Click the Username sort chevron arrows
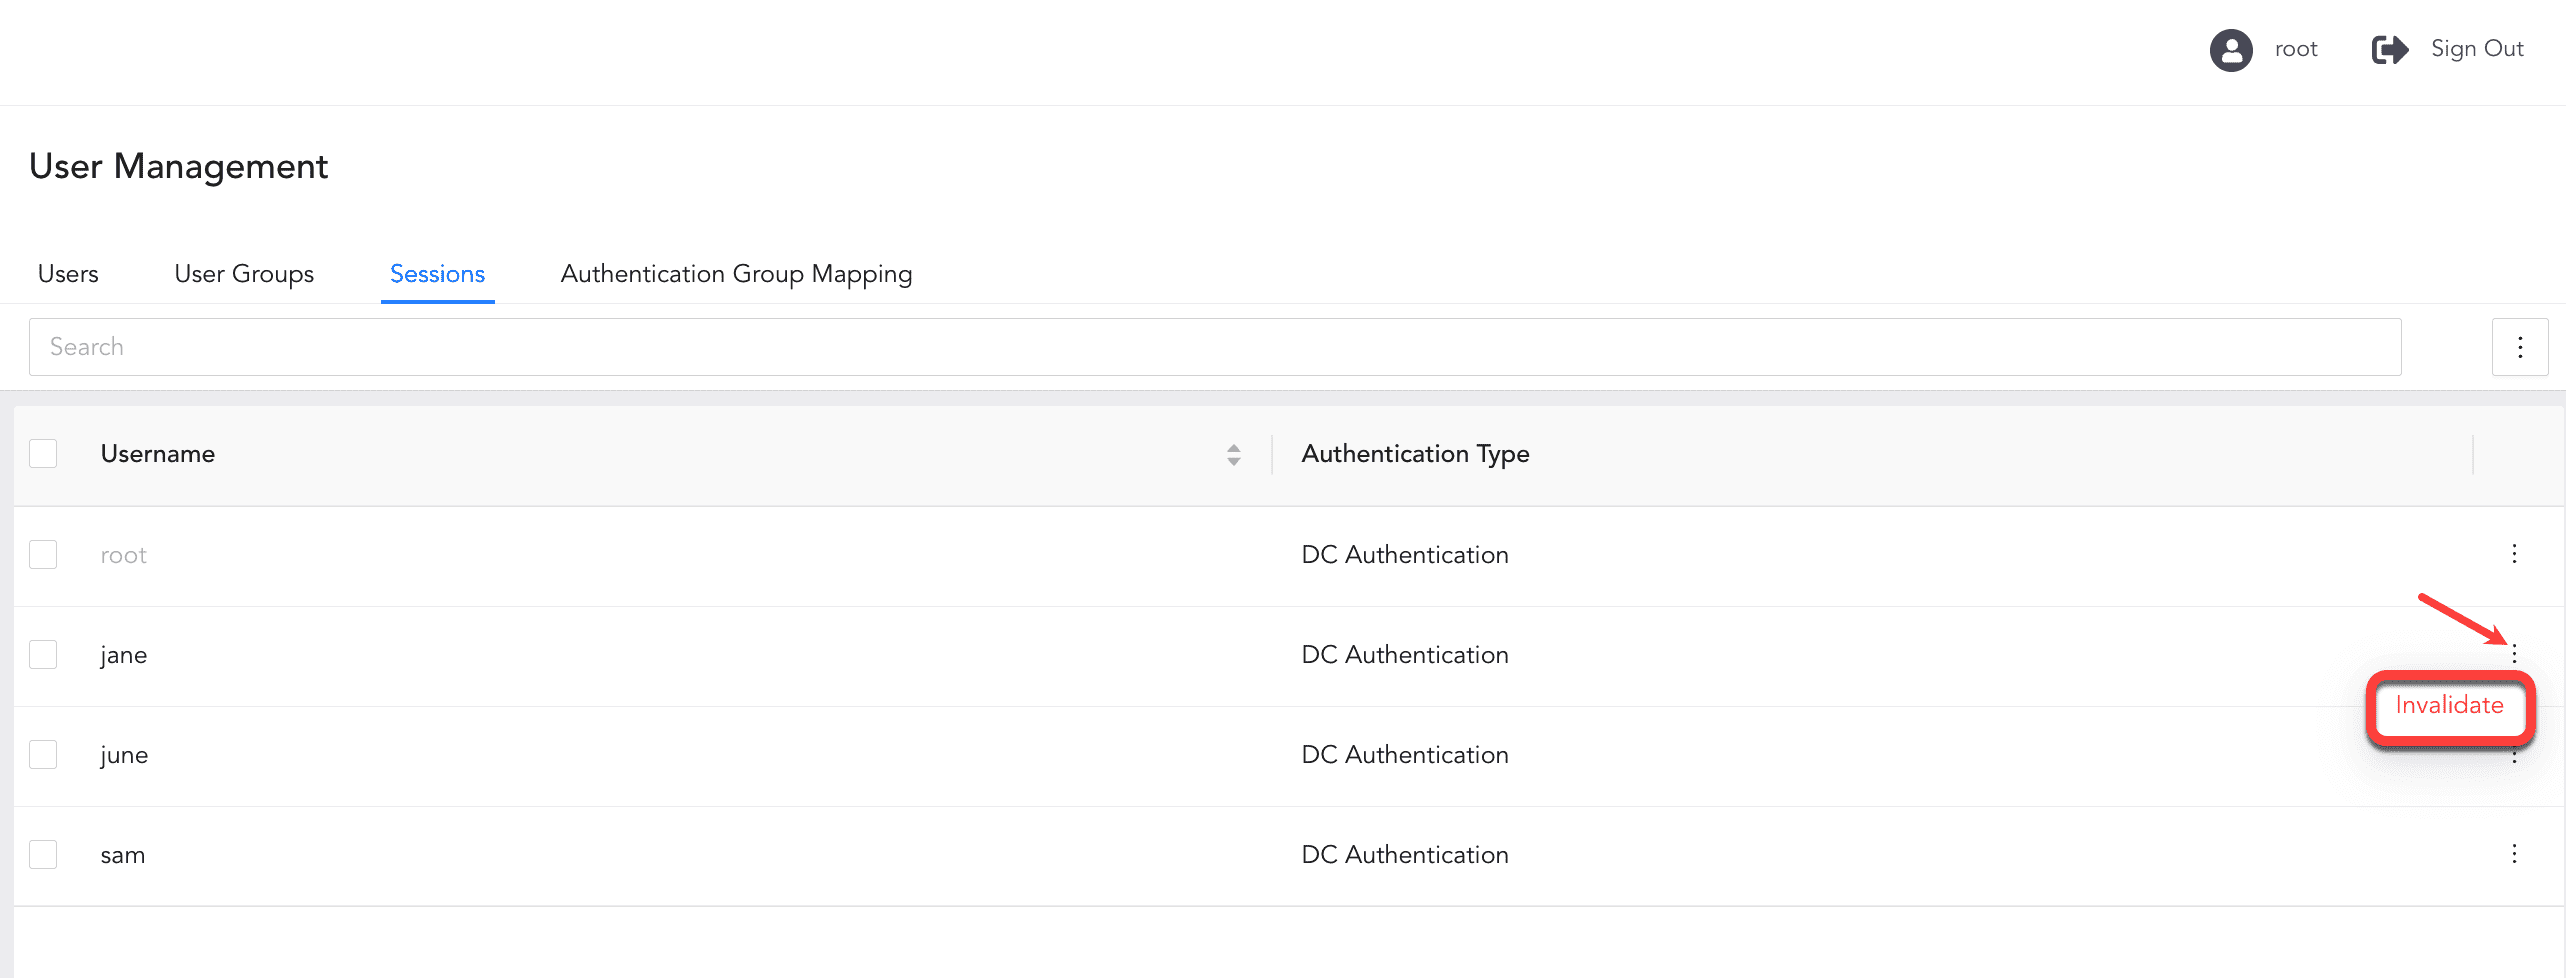Viewport: 2566px width, 978px height. click(x=1234, y=454)
